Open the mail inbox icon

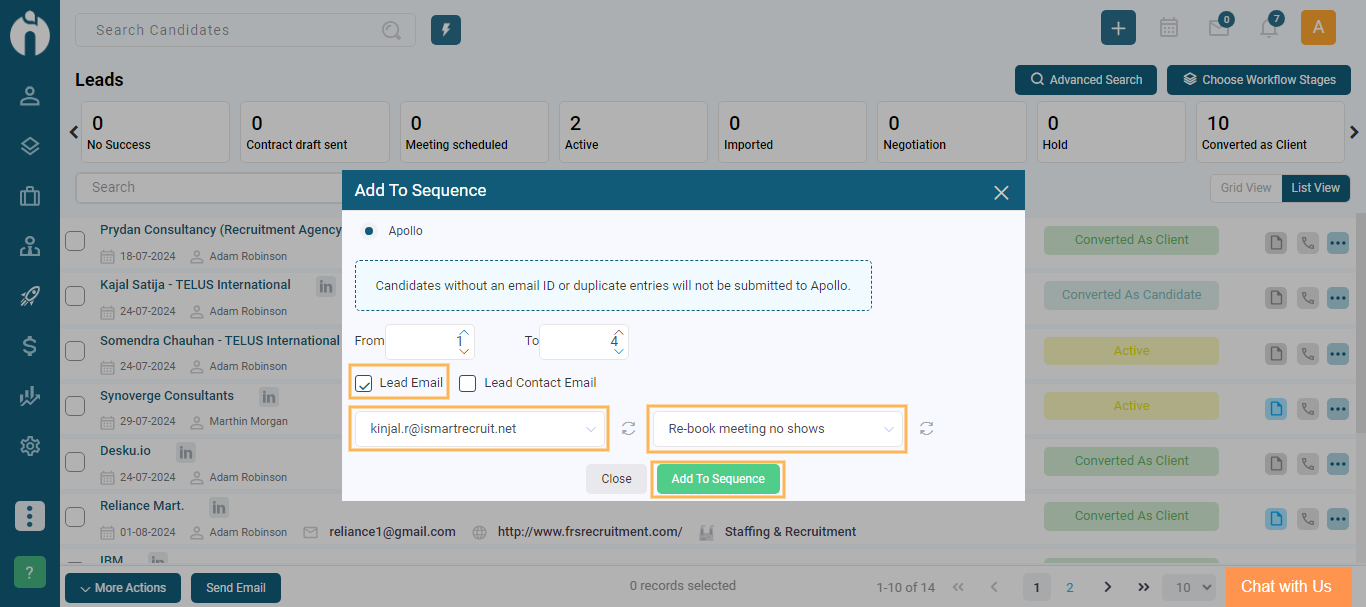[1218, 28]
